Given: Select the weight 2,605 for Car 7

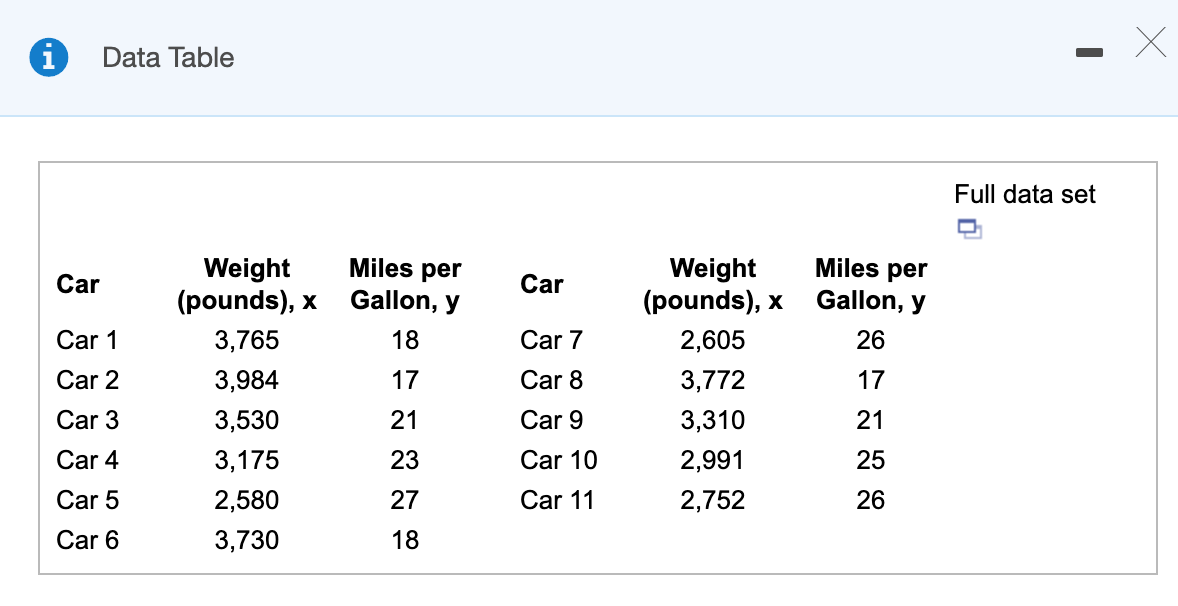Looking at the screenshot, I should coord(713,340).
